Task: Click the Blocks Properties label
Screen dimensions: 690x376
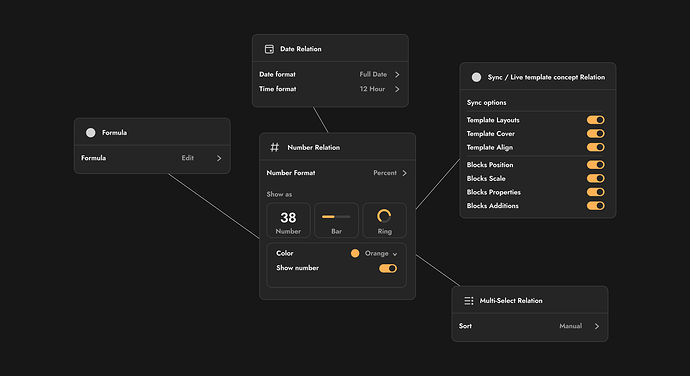Action: (494, 192)
